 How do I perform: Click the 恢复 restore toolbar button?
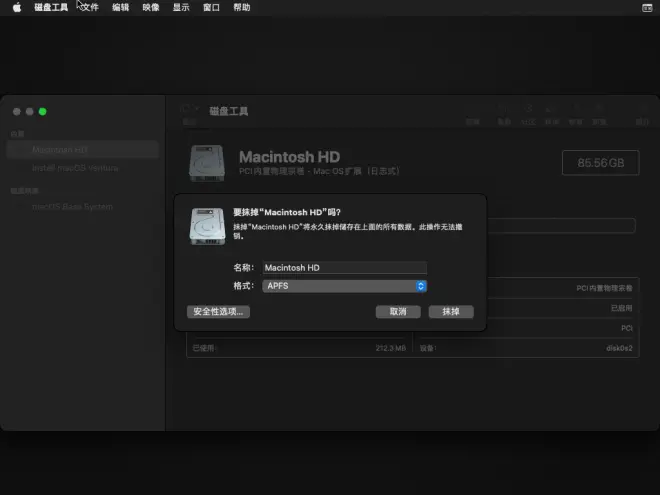point(575,115)
